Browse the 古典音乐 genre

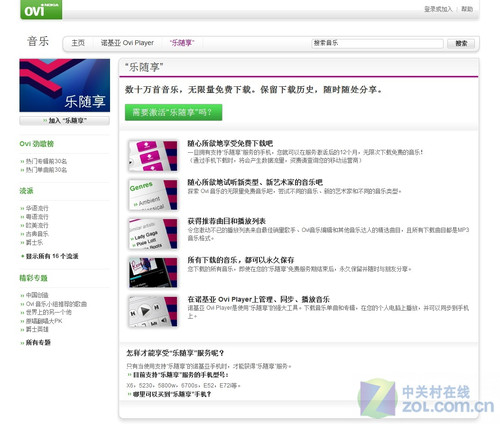point(37,234)
